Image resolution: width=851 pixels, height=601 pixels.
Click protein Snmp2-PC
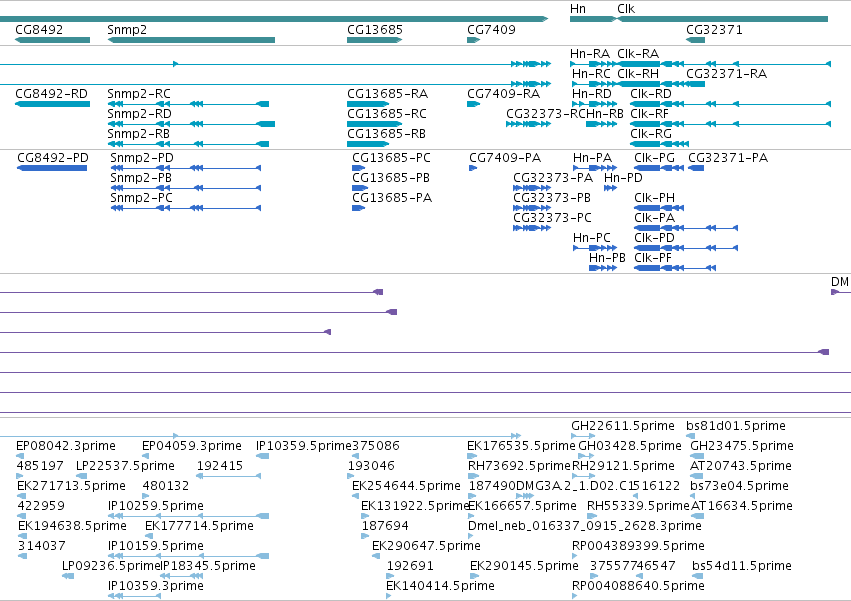(x=141, y=198)
